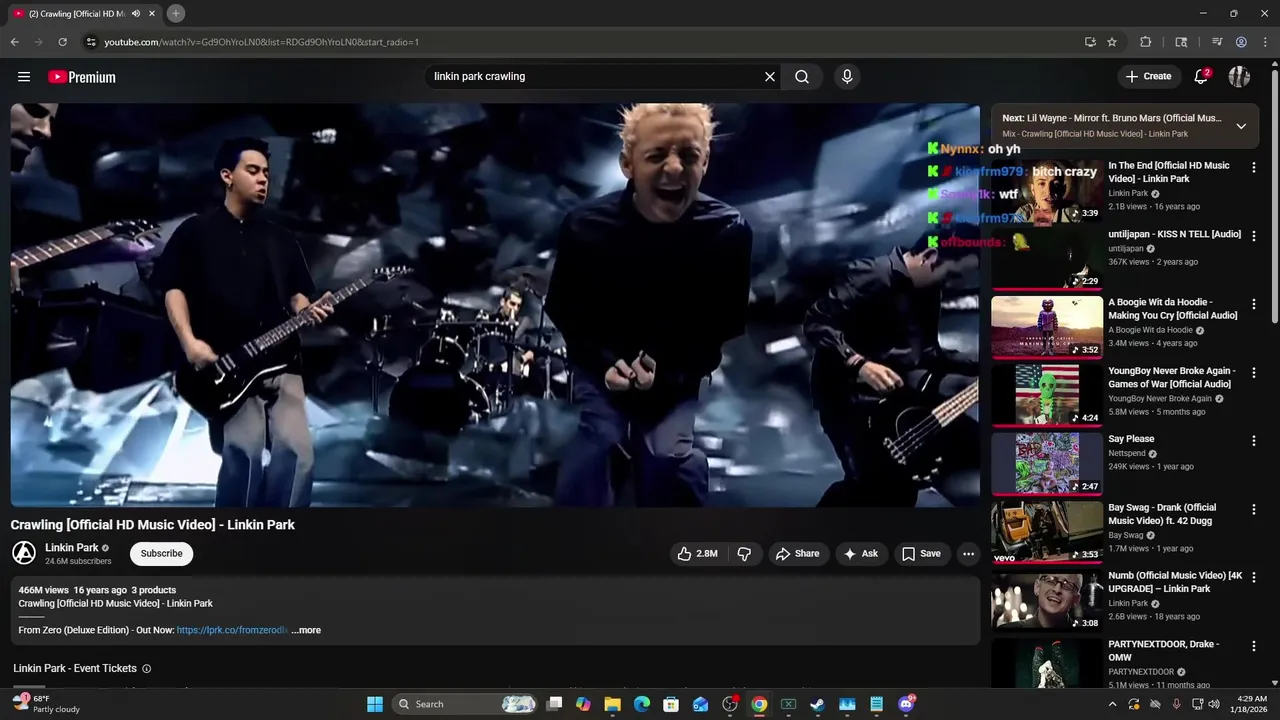Share the Crawling video
Image resolution: width=1280 pixels, height=720 pixels.
pos(797,554)
